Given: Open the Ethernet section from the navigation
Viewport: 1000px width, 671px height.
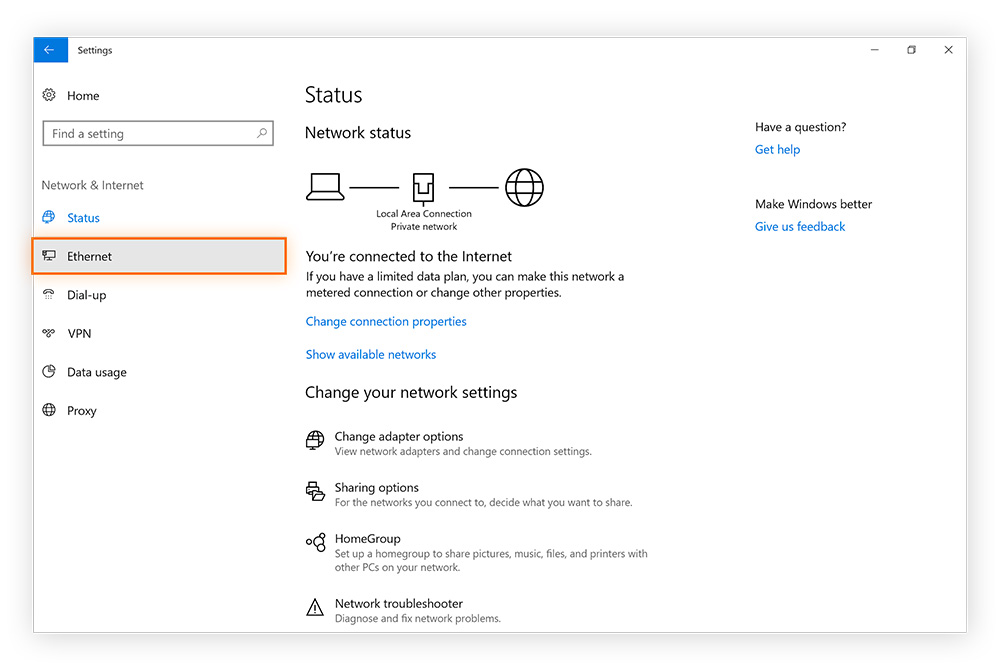Looking at the screenshot, I should 90,256.
